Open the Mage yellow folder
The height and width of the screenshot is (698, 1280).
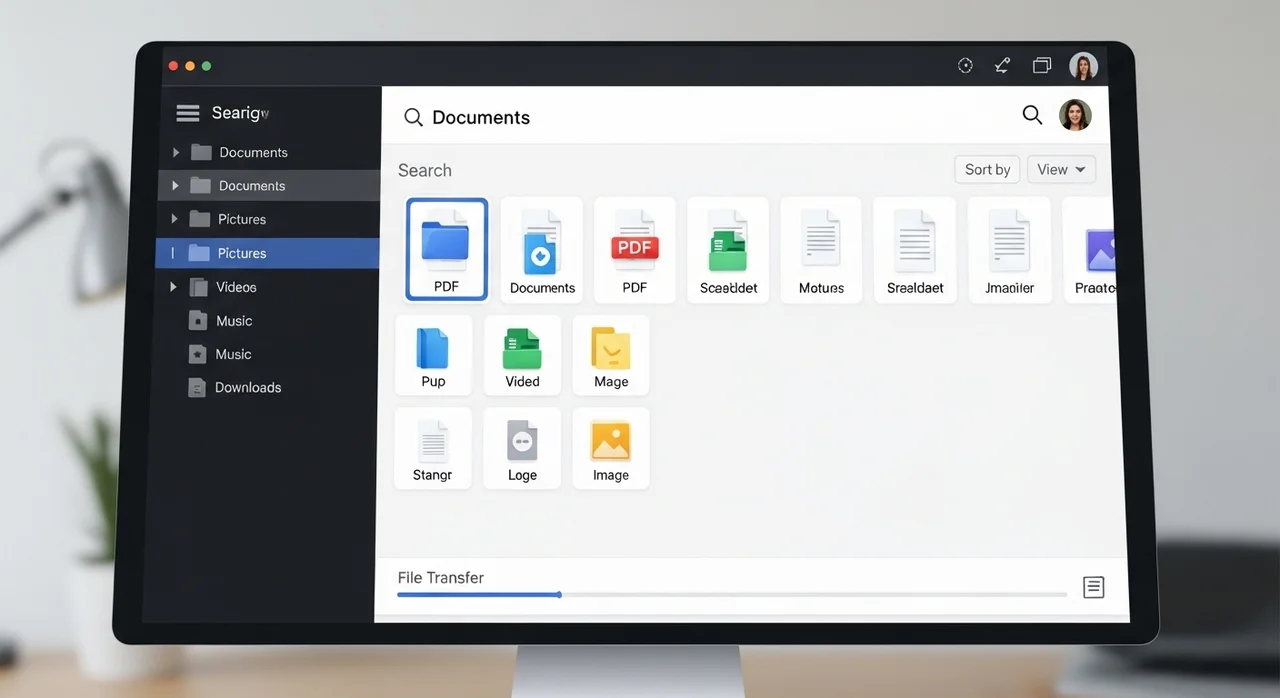coord(611,355)
